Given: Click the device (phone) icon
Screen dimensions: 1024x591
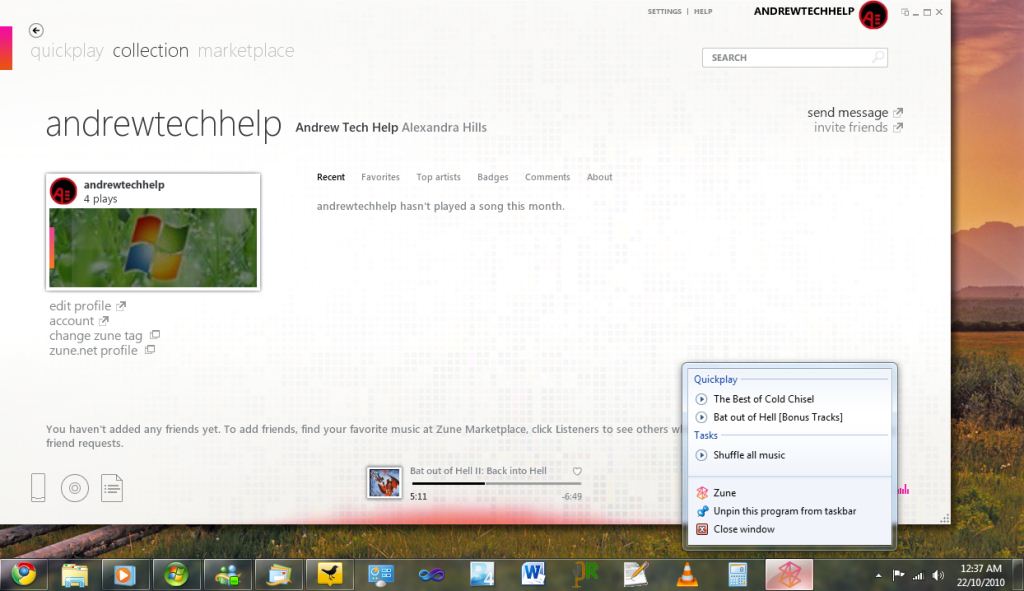Looking at the screenshot, I should click(39, 488).
